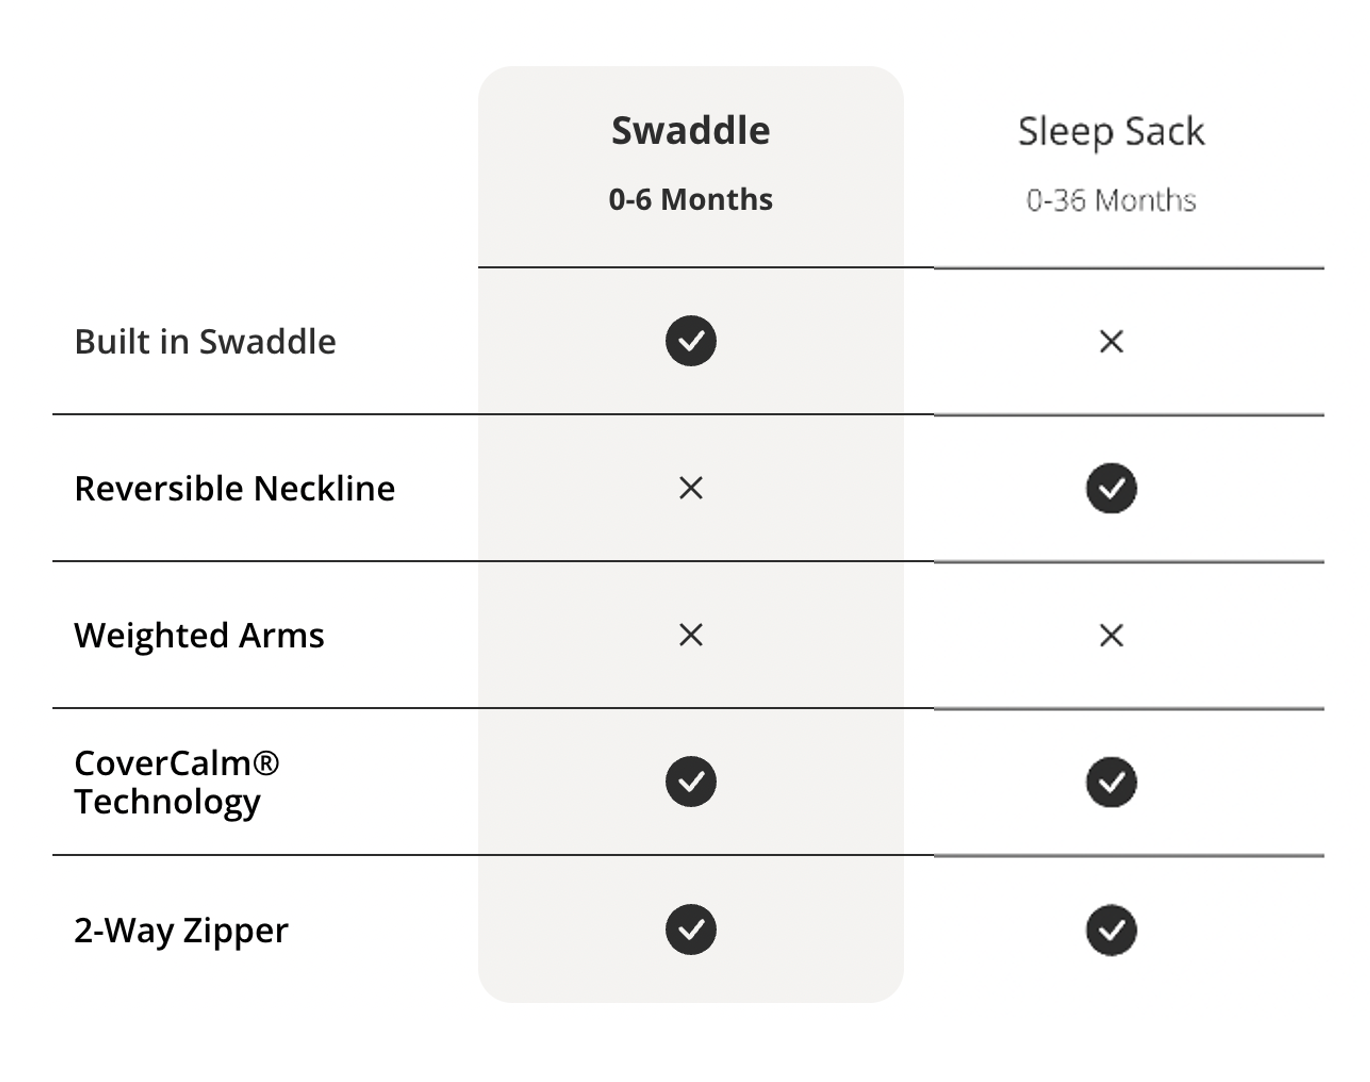Viewport: 1370px width, 1082px height.
Task: Click the Sleep Sack 2-Way Zipper checkmark
Action: pos(1111,930)
